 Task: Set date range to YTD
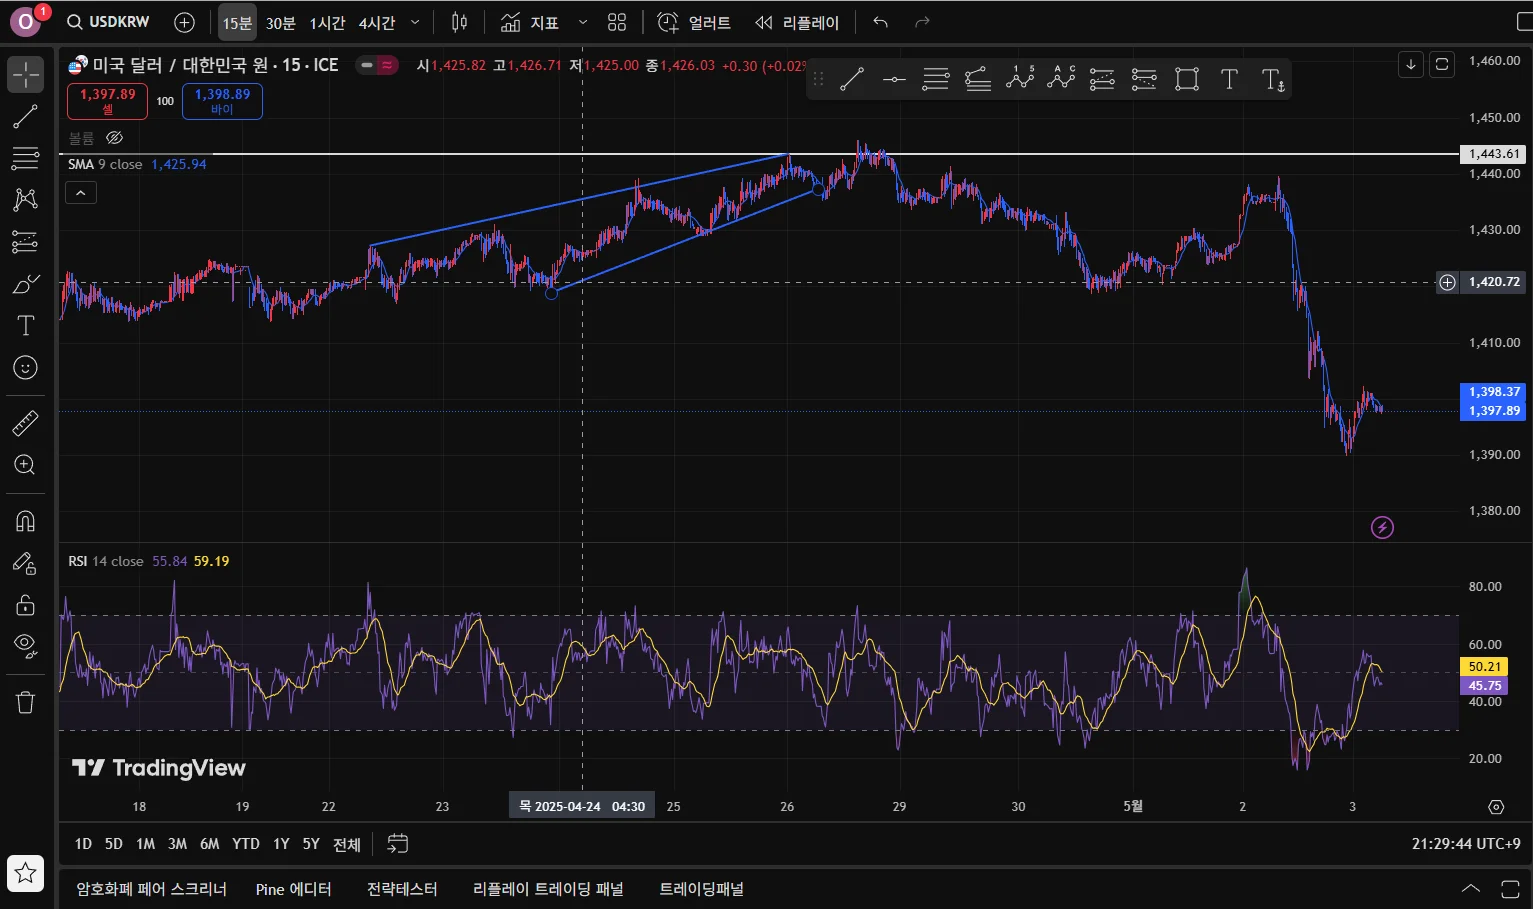tap(245, 844)
